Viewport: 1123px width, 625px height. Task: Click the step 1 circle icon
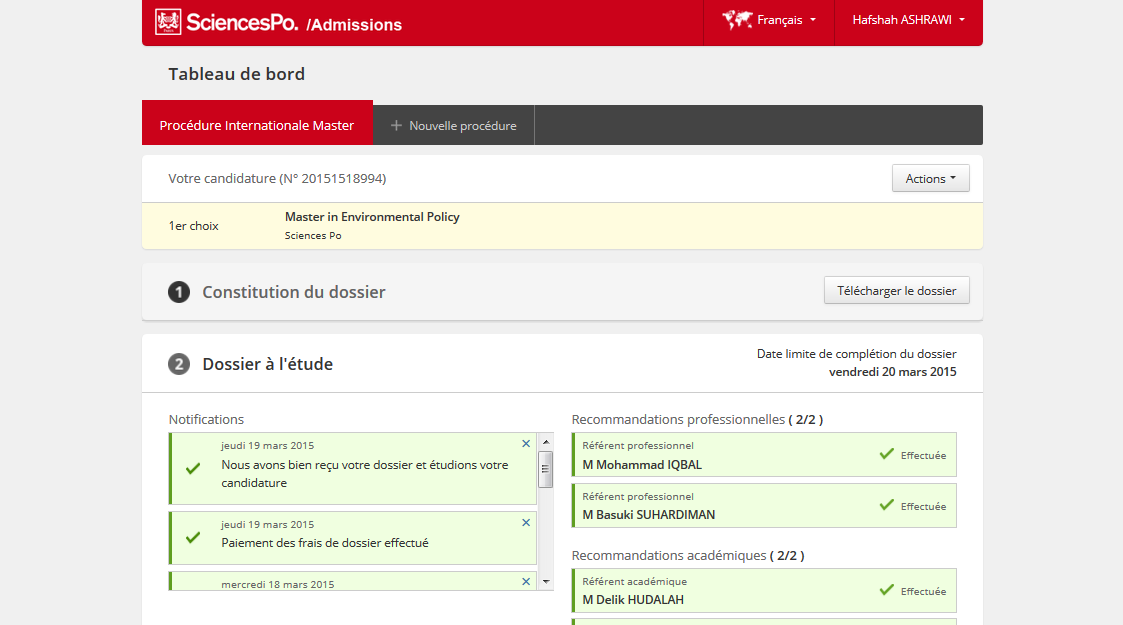[x=179, y=292]
